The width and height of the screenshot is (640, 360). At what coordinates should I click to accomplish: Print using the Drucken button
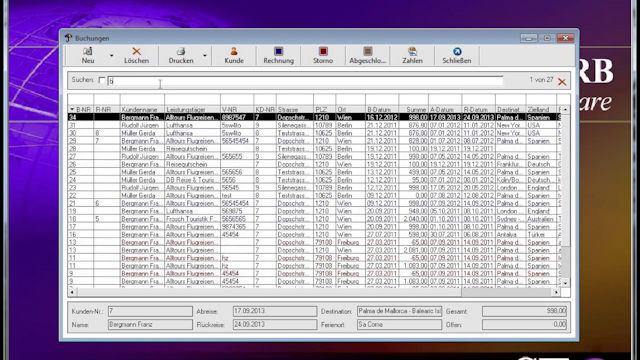point(181,56)
